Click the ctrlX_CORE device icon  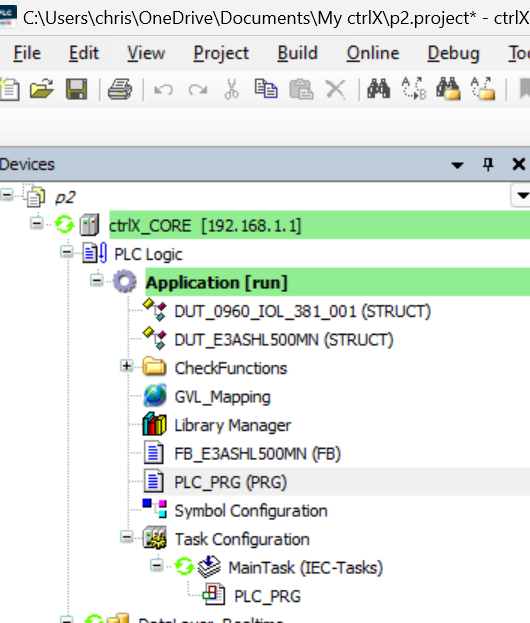pyautogui.click(x=89, y=225)
